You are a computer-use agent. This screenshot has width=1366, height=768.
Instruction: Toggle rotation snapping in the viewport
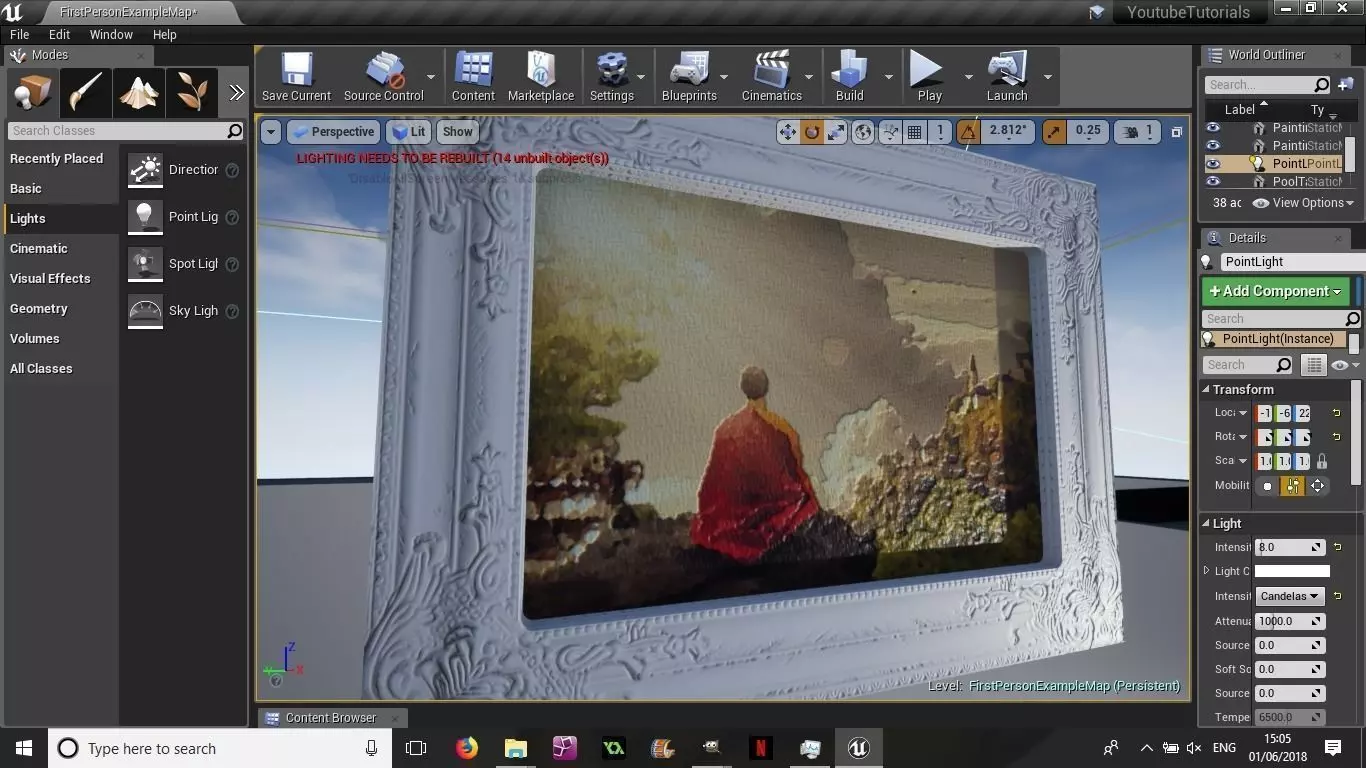968,131
